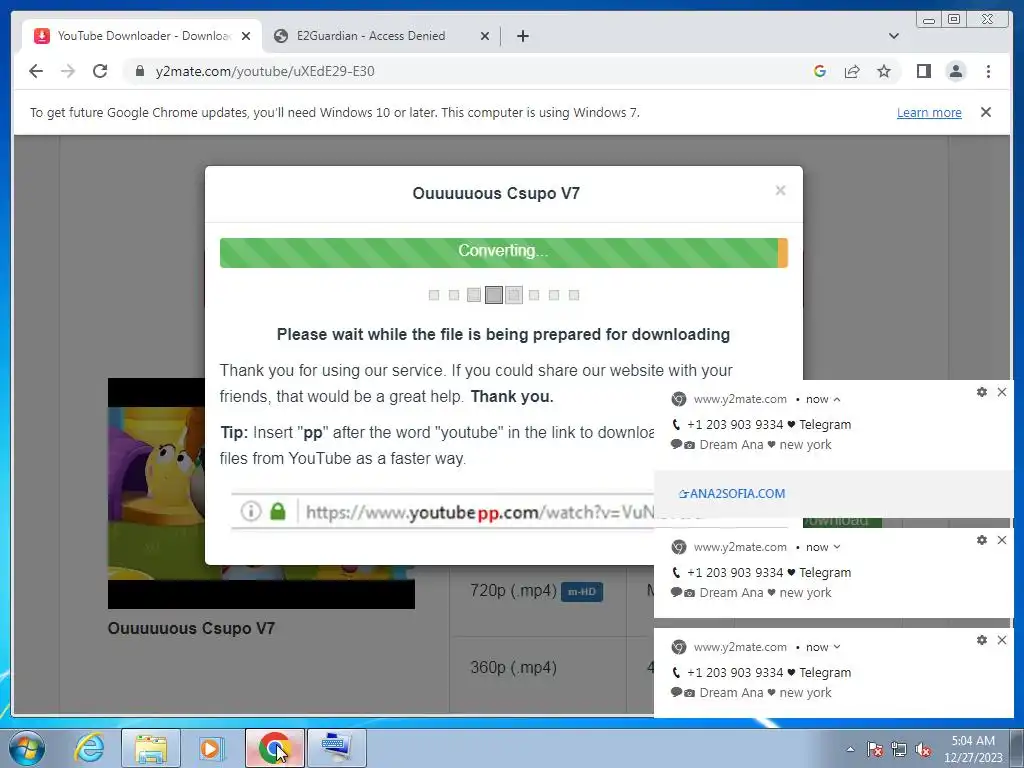Open the Windows Start menu
This screenshot has height=768, width=1024.
point(26,747)
